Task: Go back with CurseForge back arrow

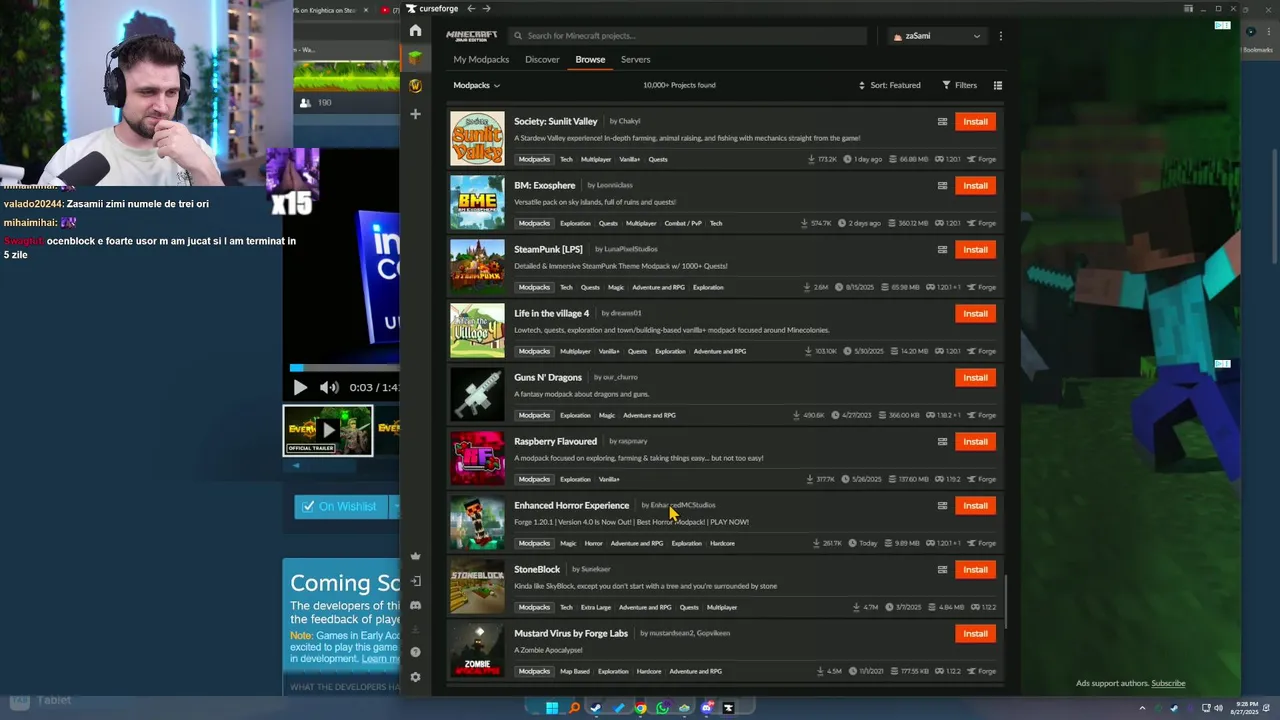Action: click(471, 9)
